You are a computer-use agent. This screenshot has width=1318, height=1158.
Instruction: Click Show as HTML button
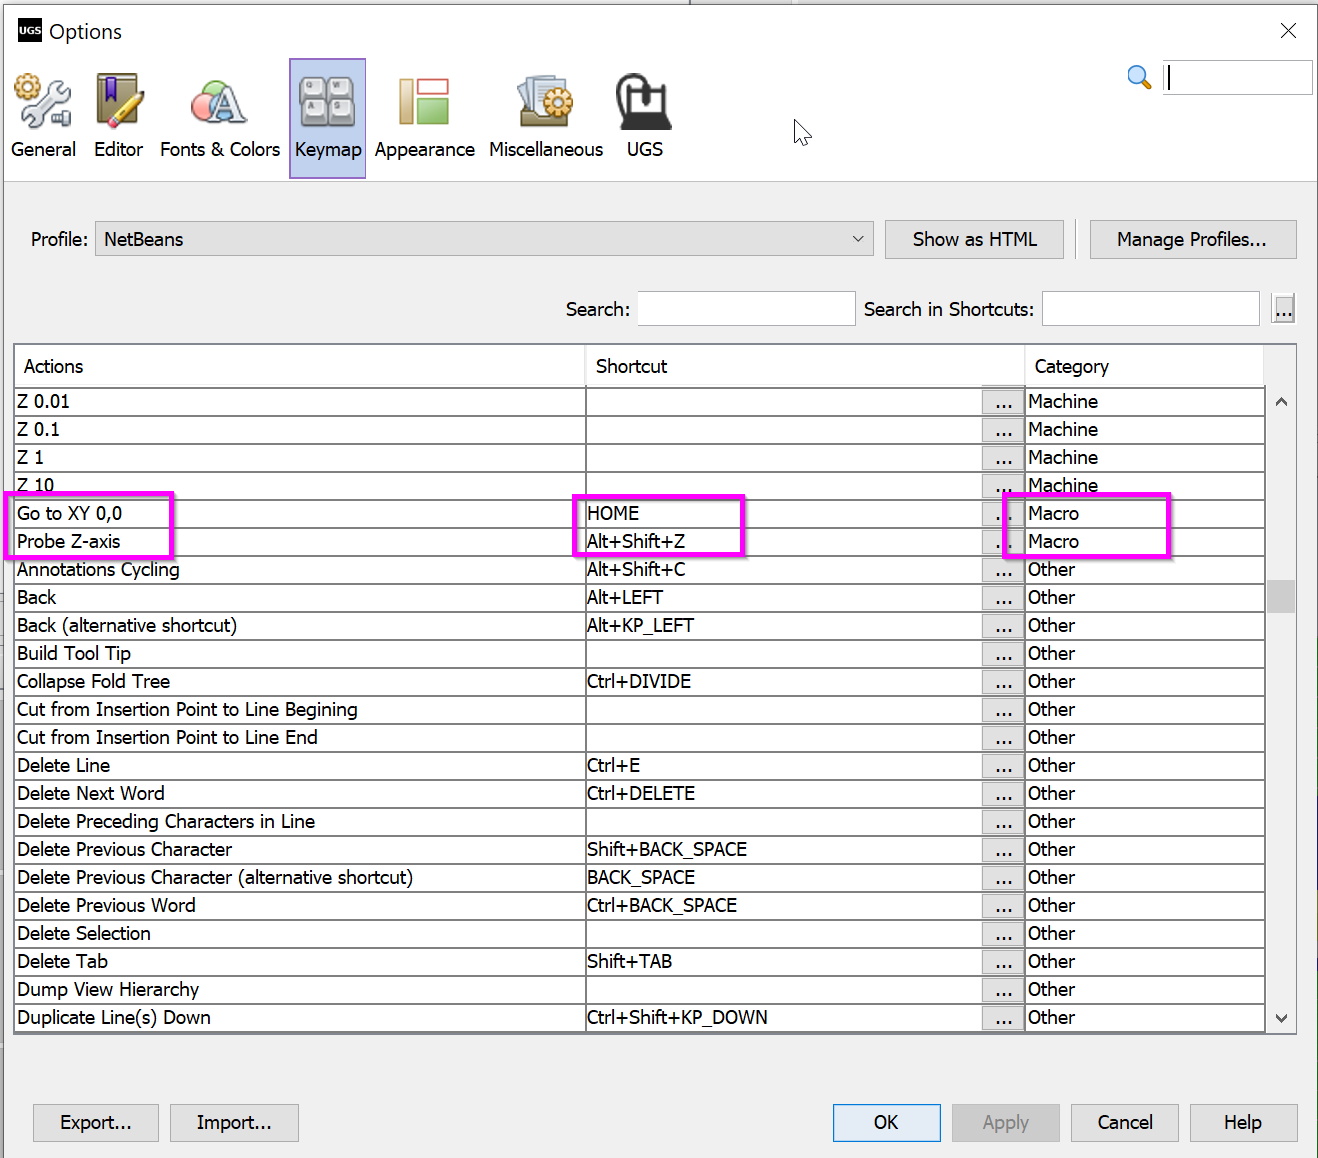pos(974,239)
